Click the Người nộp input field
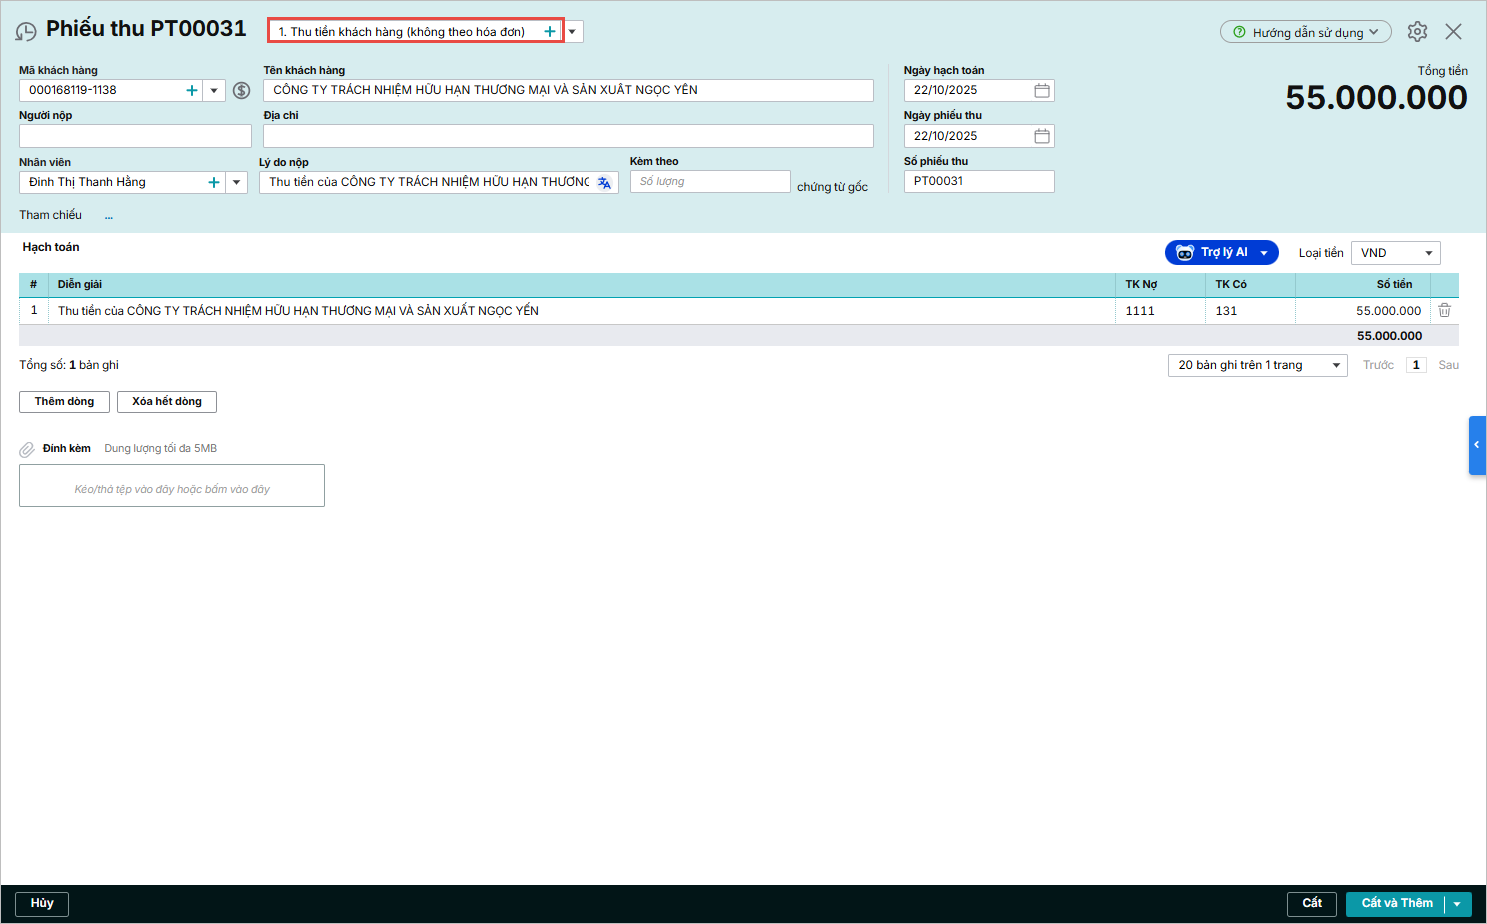This screenshot has width=1487, height=924. point(135,136)
